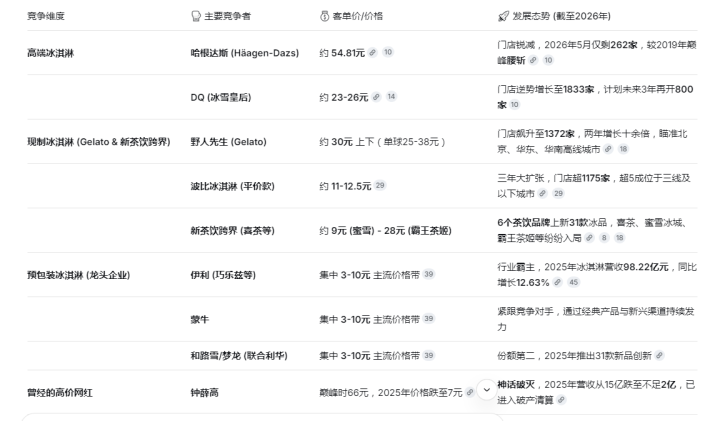Click link icon after 31款新品创新

pos(659,356)
